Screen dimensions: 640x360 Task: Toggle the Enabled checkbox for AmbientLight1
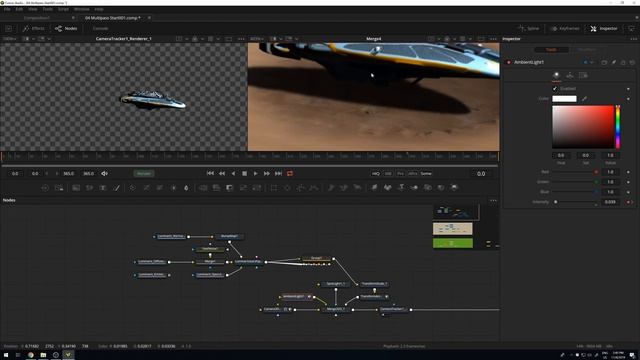pyautogui.click(x=555, y=89)
